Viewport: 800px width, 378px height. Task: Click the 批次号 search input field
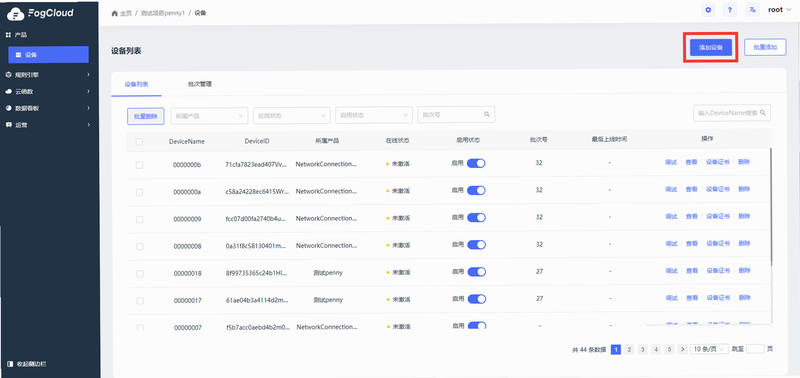(x=456, y=115)
